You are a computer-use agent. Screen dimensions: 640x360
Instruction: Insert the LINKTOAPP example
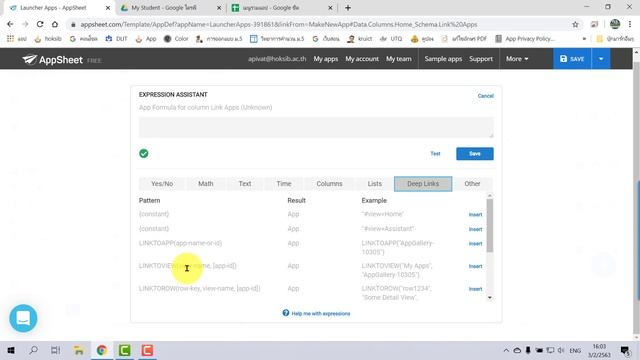(x=475, y=243)
